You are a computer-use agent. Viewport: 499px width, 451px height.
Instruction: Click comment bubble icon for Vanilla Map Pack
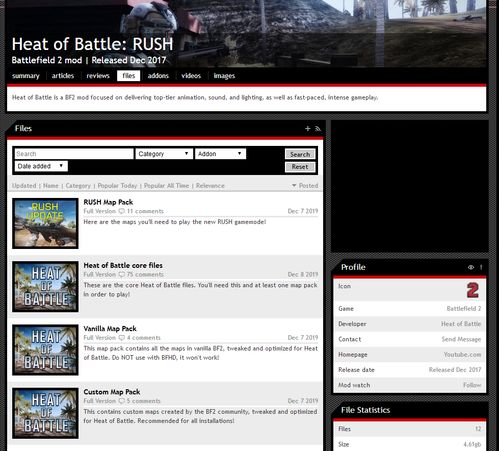coord(122,338)
